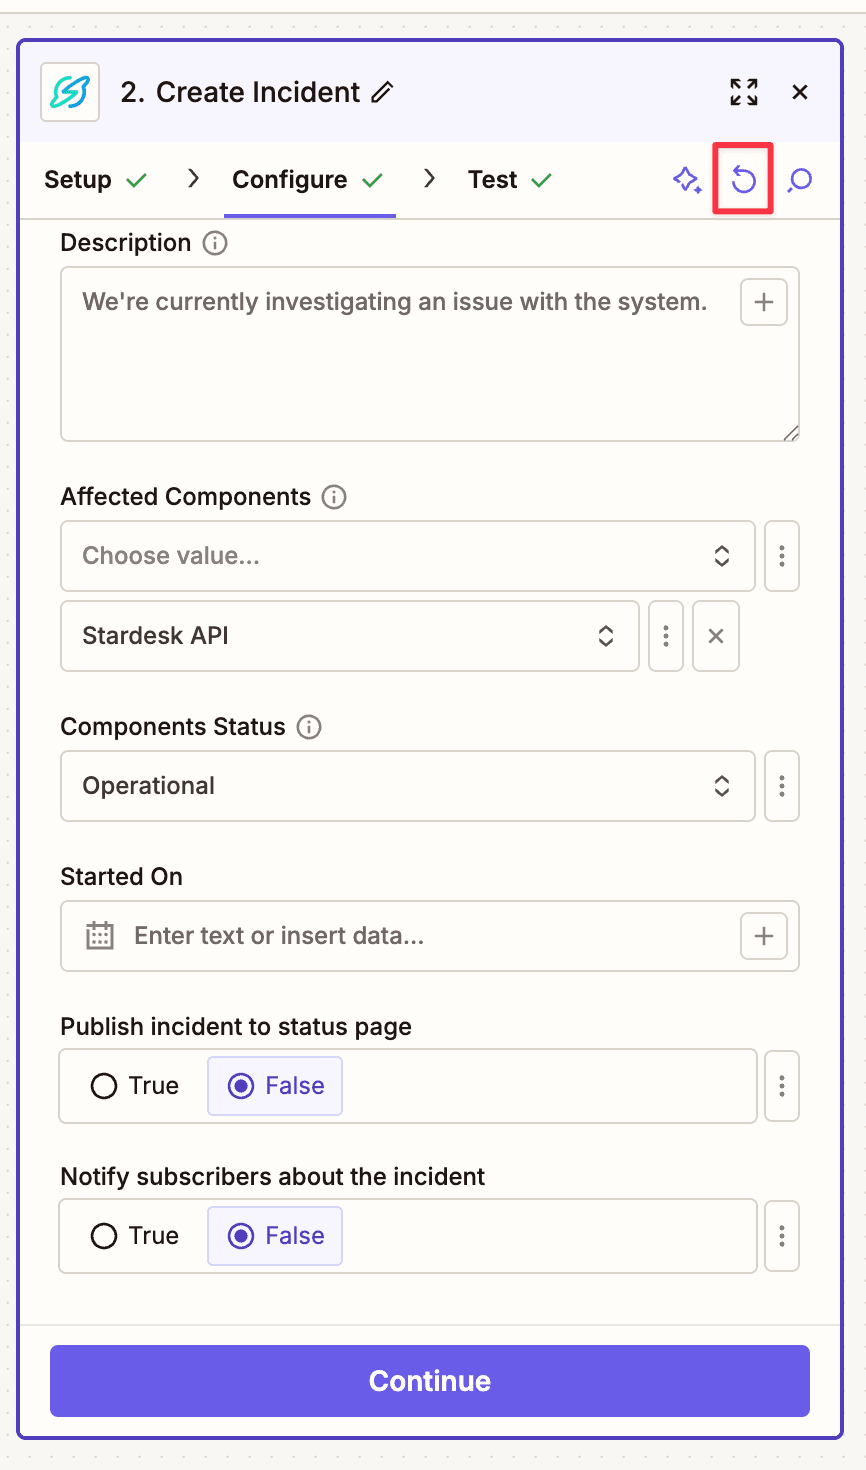Select True for publishing incident to status page
Screen dimensions: 866x1470
click(x=134, y=1085)
